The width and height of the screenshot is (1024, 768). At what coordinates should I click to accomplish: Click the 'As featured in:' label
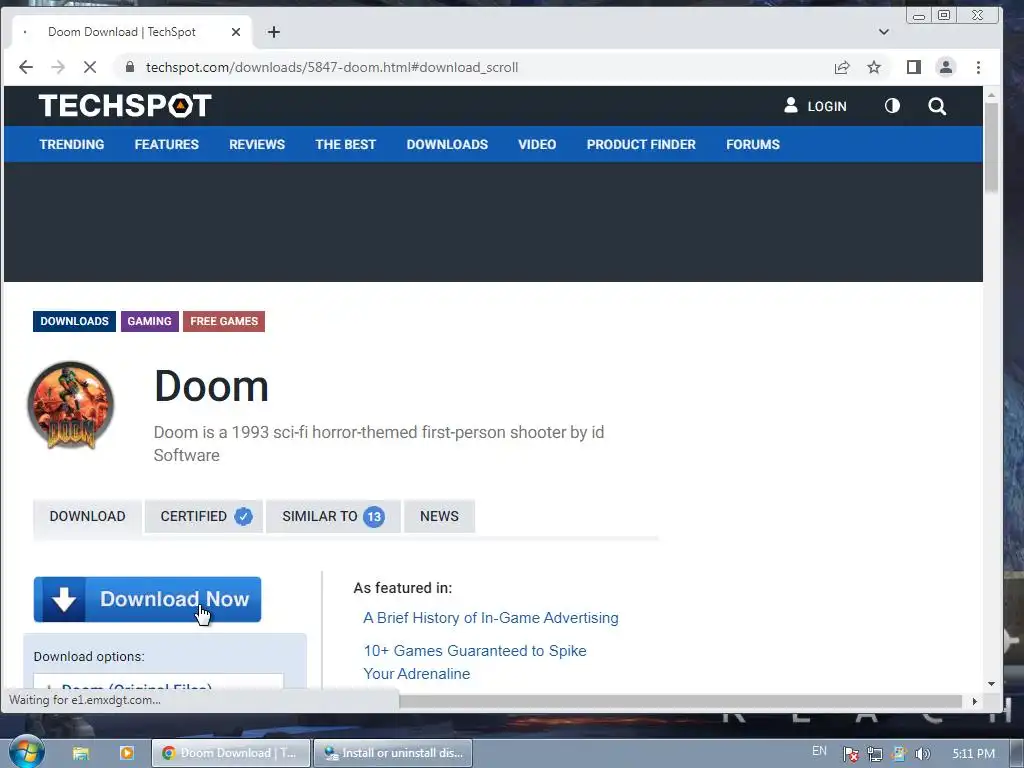coord(403,588)
